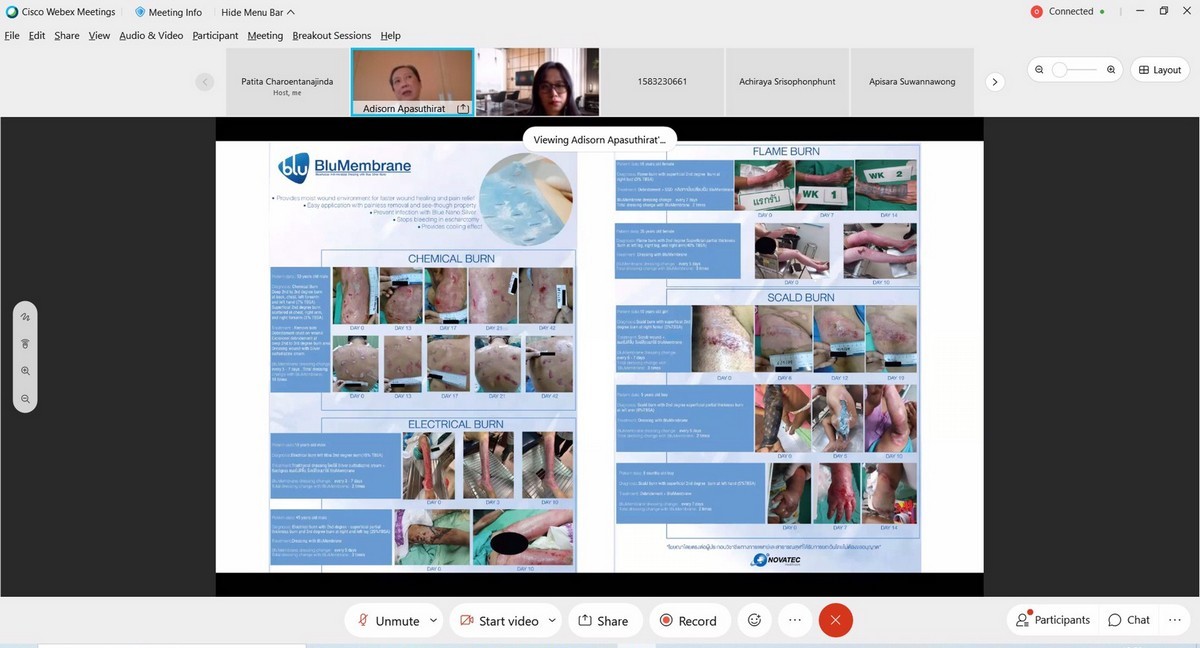
Task: Open the Participants panel
Action: (x=1052, y=620)
